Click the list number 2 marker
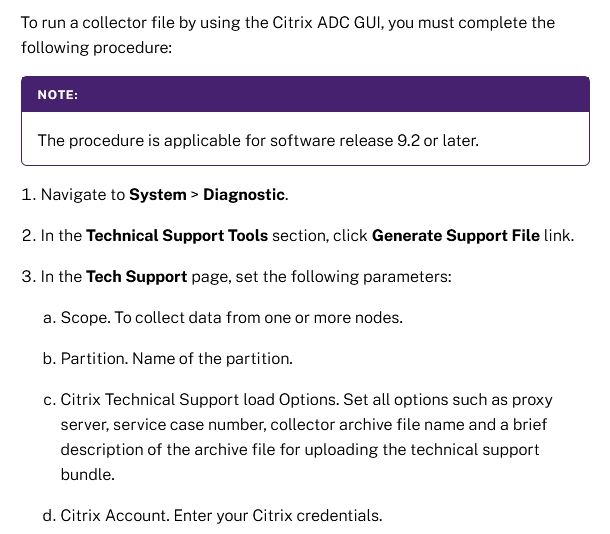Image resolution: width=610 pixels, height=534 pixels. 28,236
